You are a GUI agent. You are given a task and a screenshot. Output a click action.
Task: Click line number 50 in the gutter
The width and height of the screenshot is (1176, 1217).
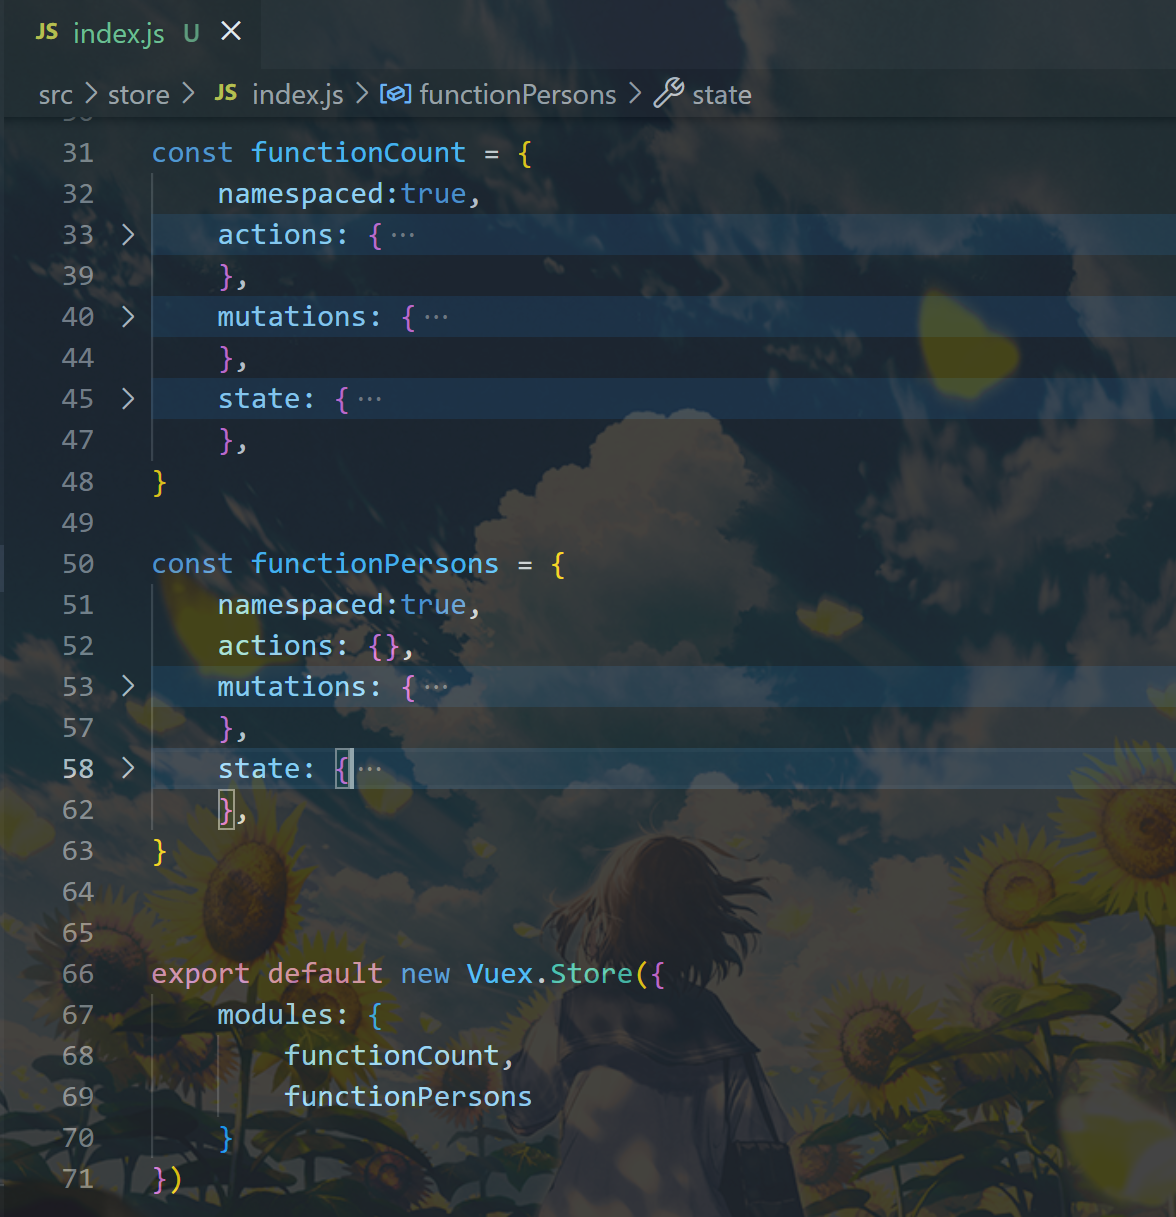(78, 564)
